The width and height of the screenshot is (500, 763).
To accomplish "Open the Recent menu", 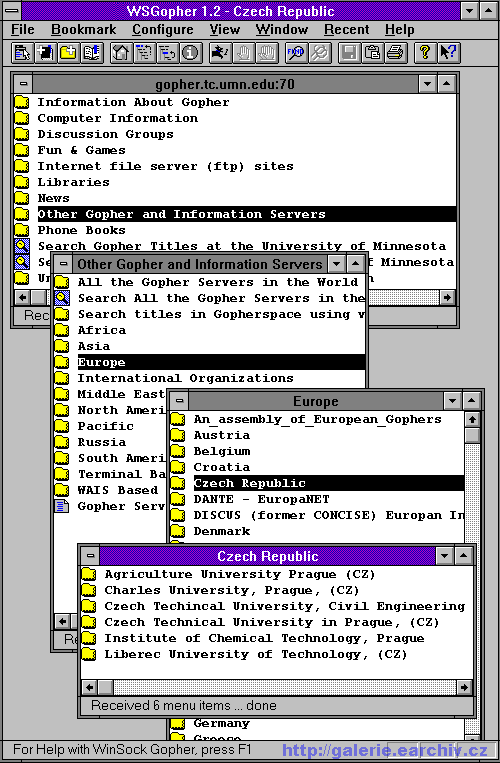I will tap(347, 30).
